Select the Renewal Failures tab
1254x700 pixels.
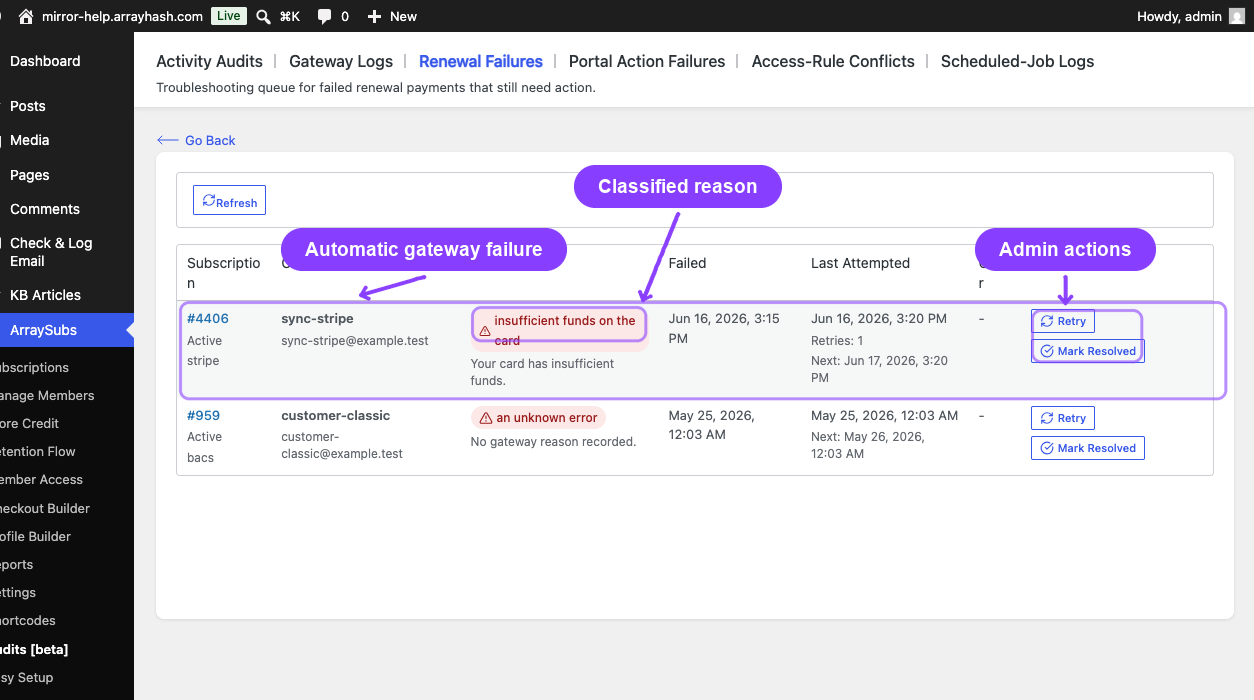[481, 61]
